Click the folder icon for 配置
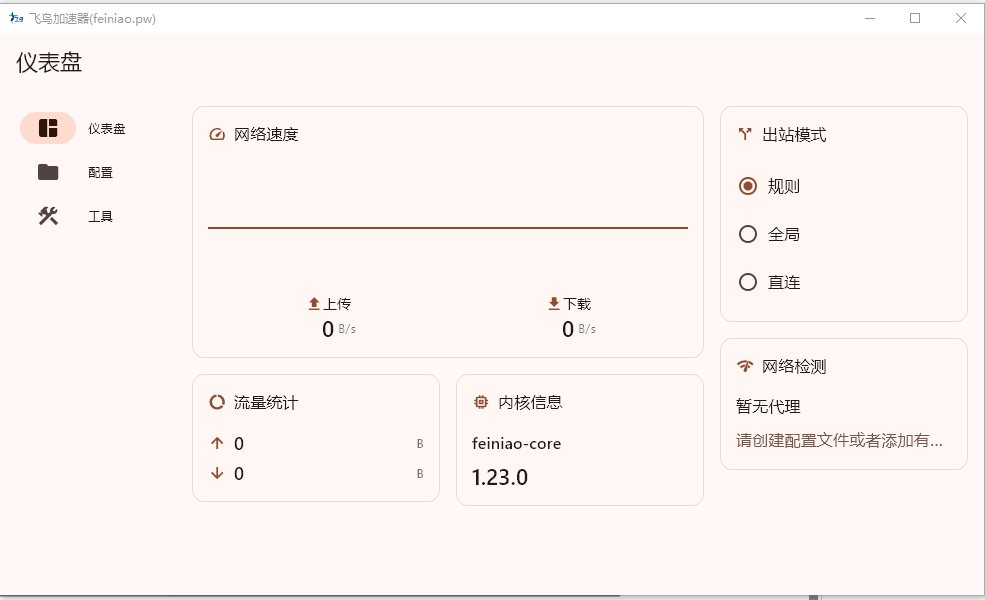The height and width of the screenshot is (600, 985). tap(48, 172)
